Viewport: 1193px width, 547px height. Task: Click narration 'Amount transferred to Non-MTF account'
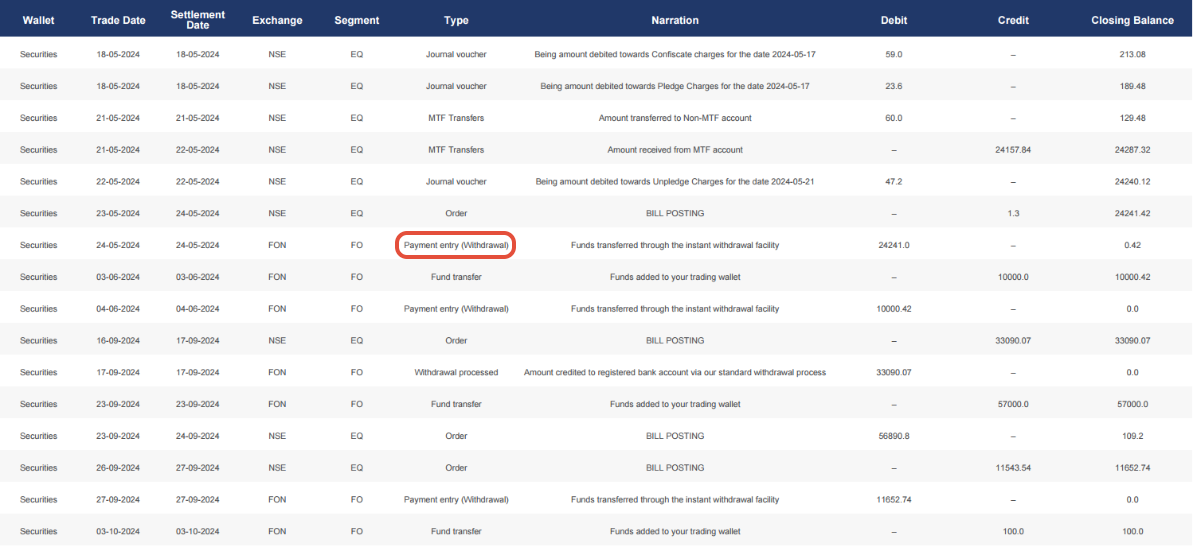pyautogui.click(x=675, y=118)
